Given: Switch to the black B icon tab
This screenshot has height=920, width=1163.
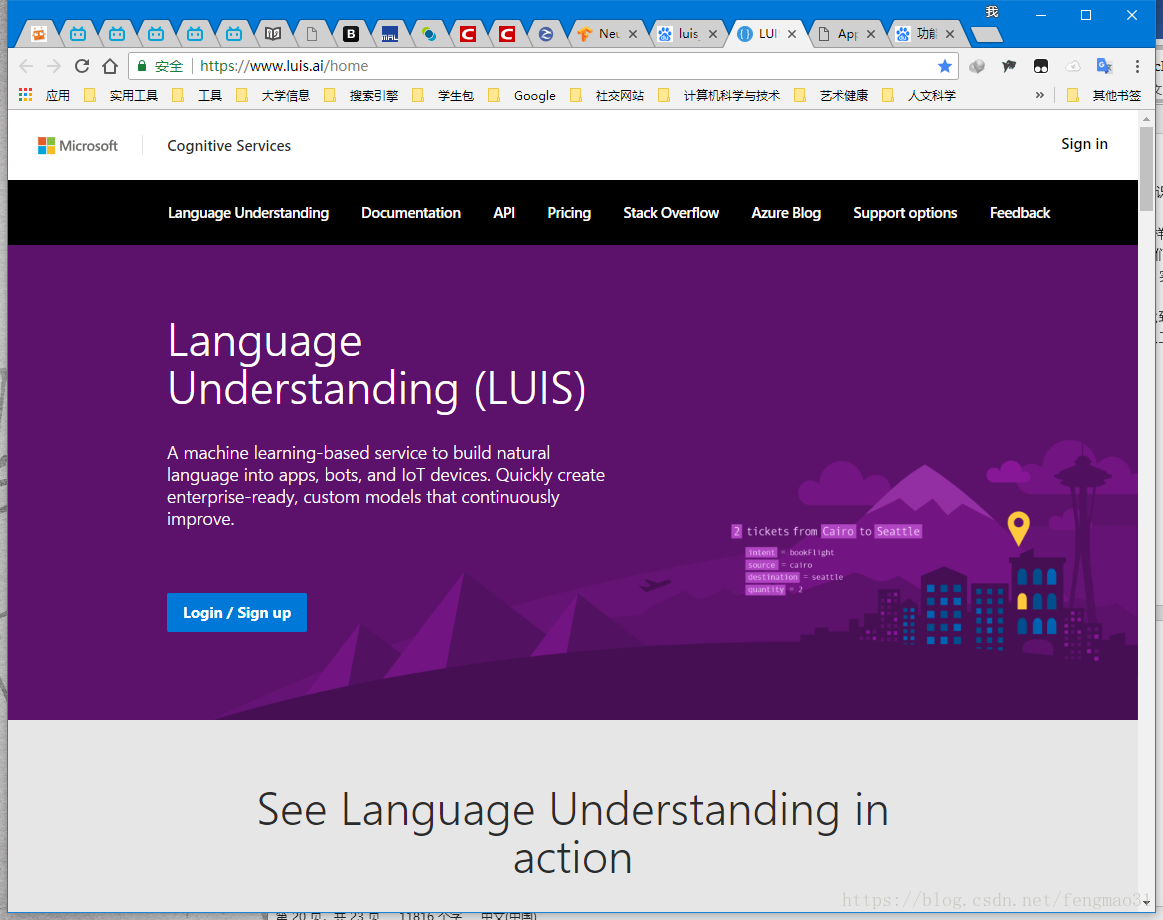Looking at the screenshot, I should (351, 33).
